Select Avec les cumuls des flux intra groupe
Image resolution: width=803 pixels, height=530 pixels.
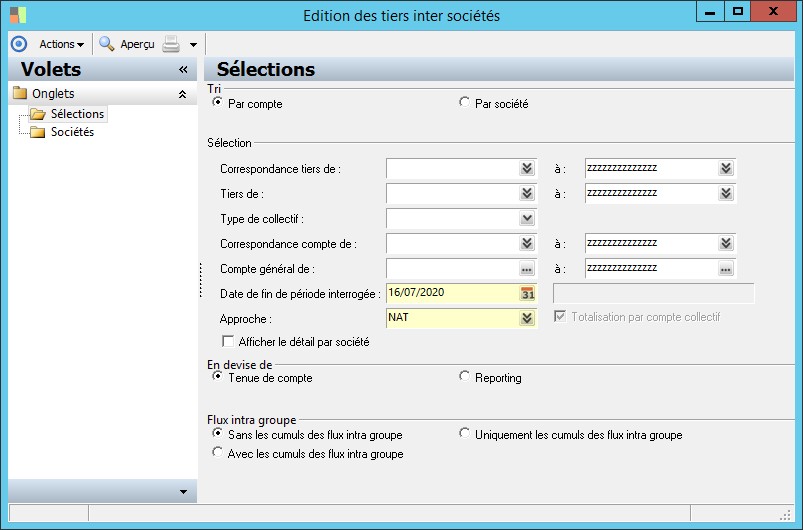(x=218, y=453)
